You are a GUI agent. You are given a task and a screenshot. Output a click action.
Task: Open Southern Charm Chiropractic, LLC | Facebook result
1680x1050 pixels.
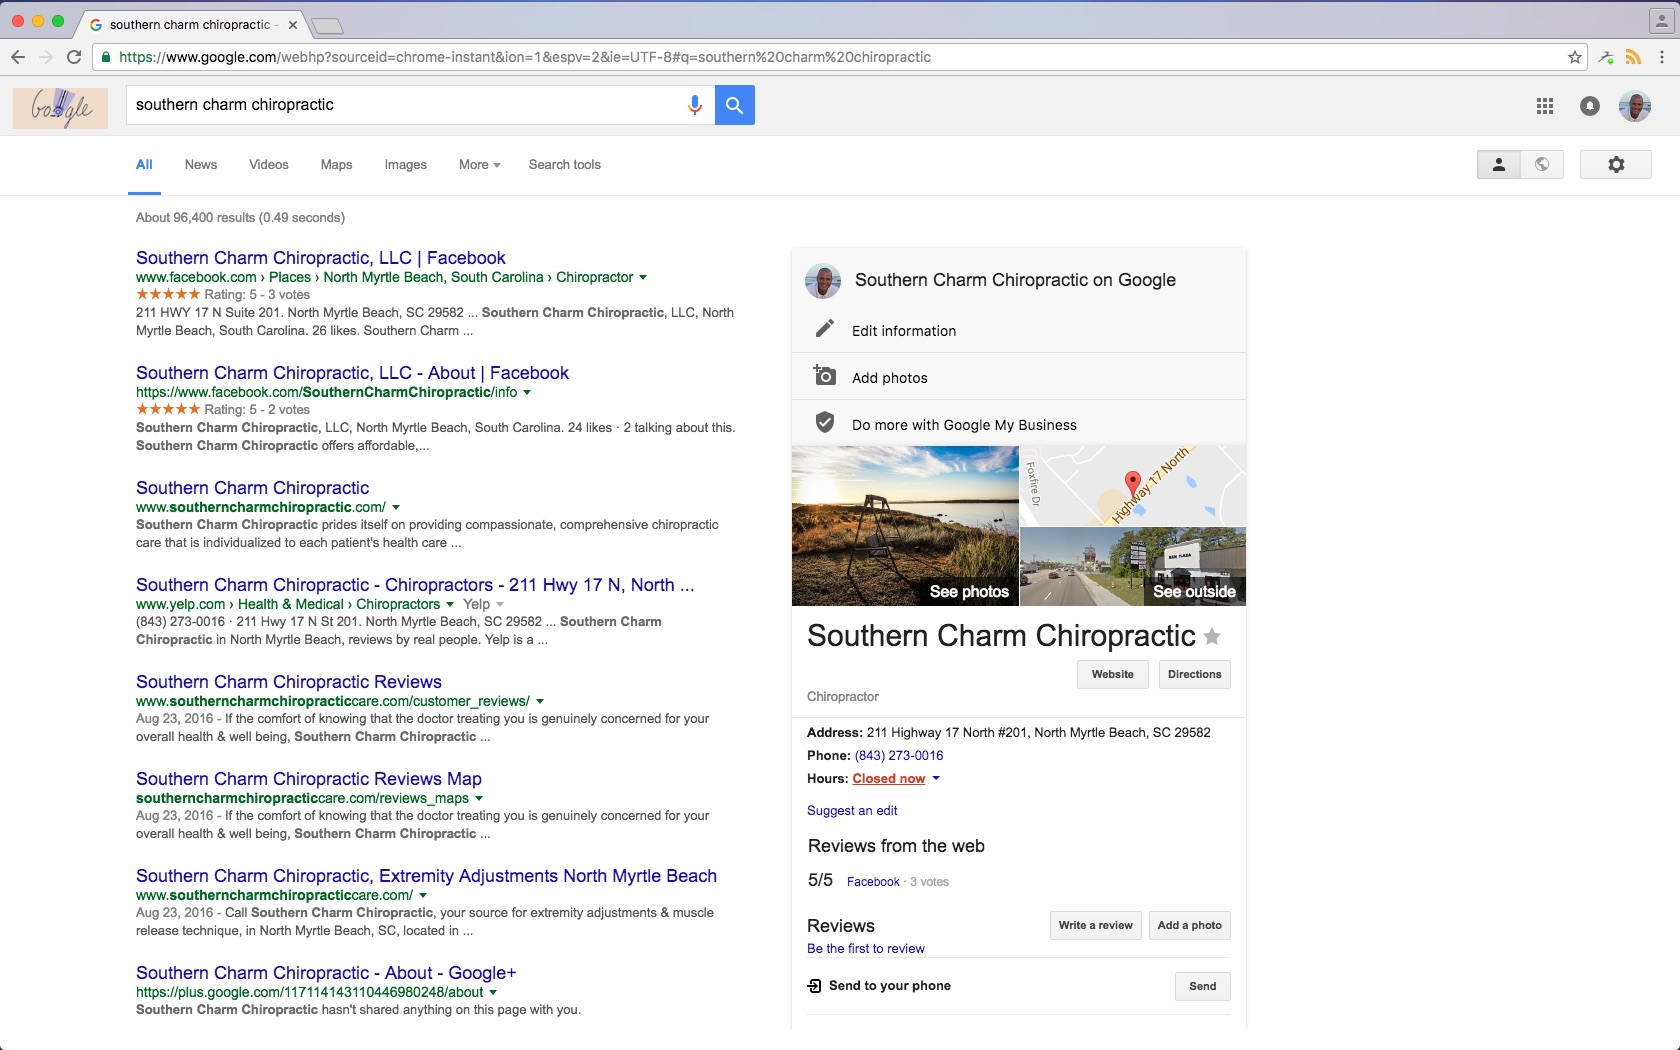pos(321,258)
